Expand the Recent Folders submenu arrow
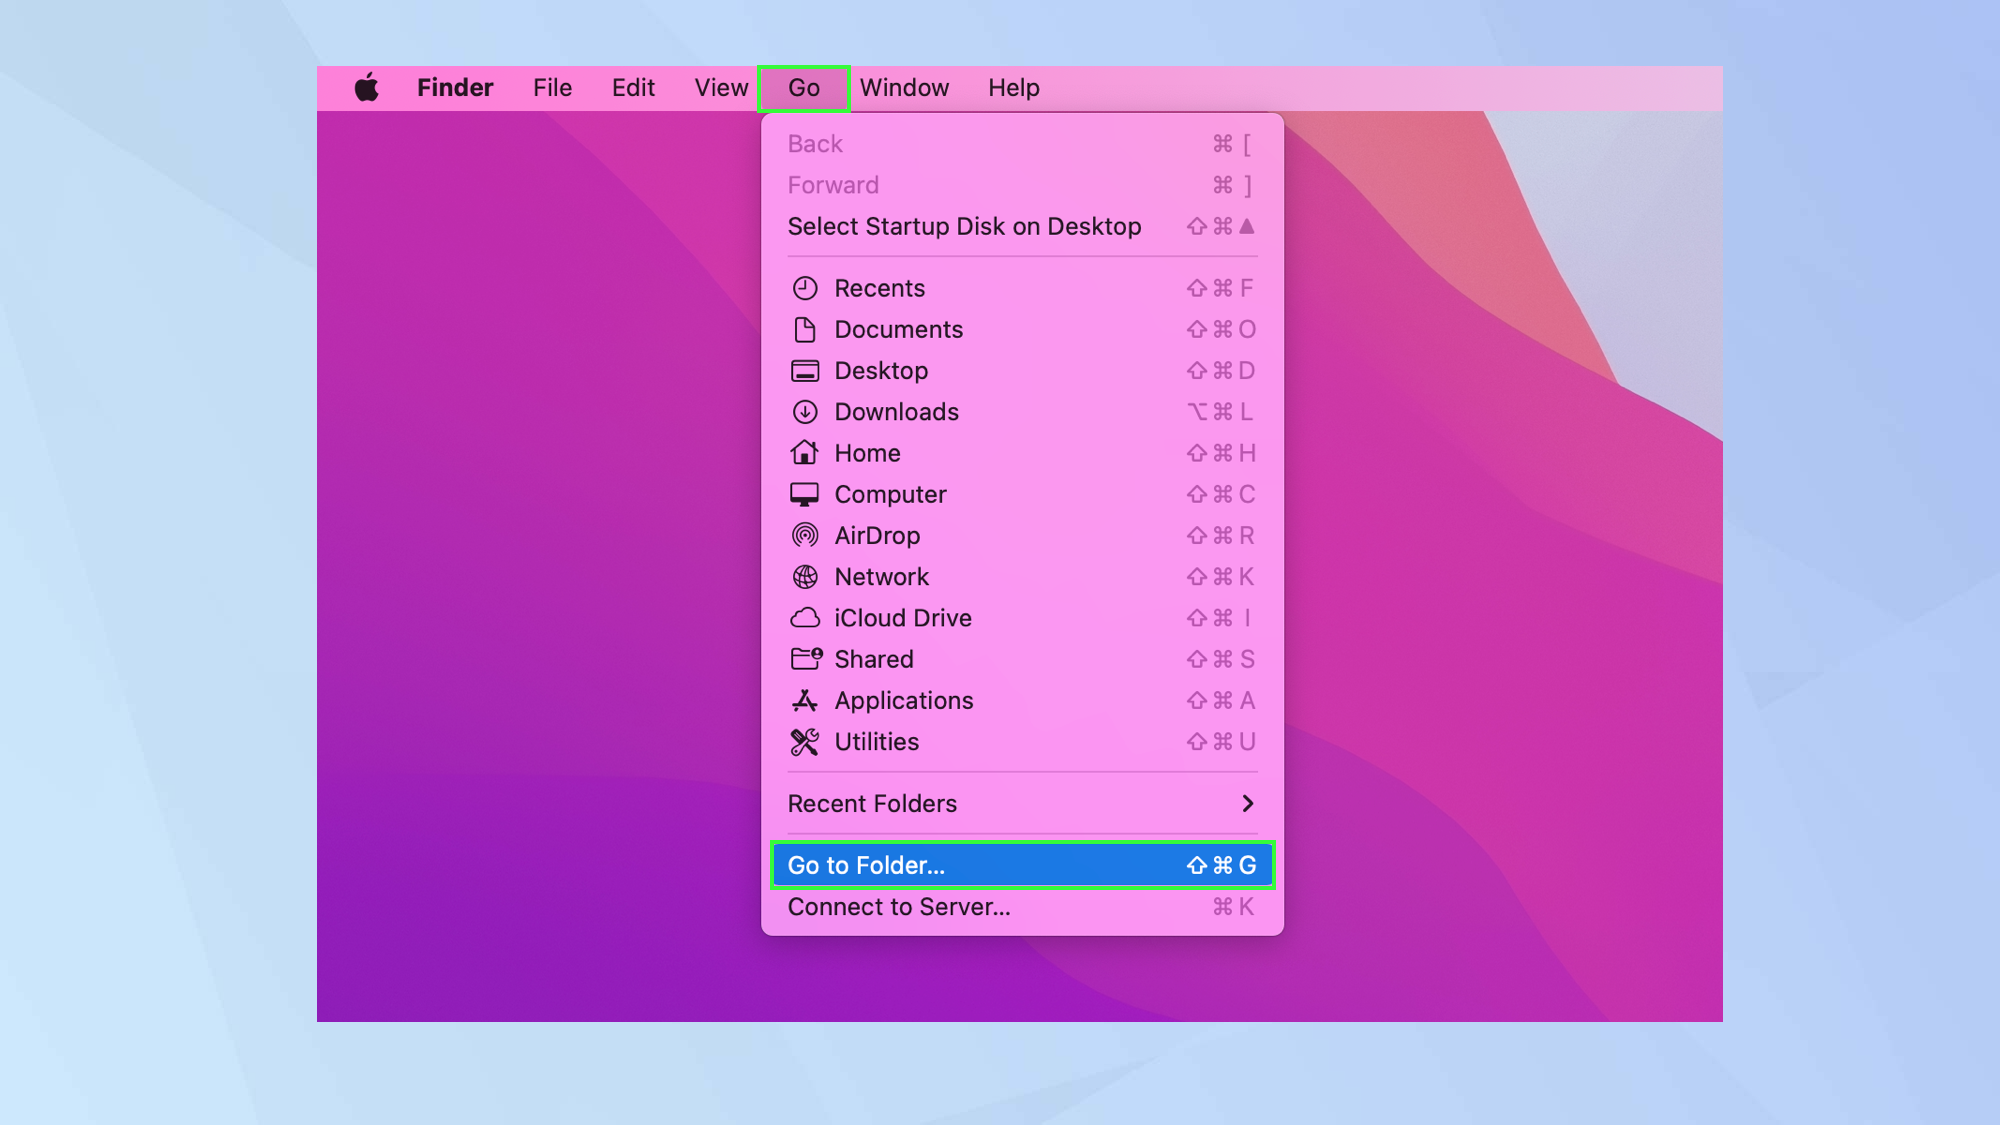This screenshot has height=1125, width=2000. coord(1247,804)
